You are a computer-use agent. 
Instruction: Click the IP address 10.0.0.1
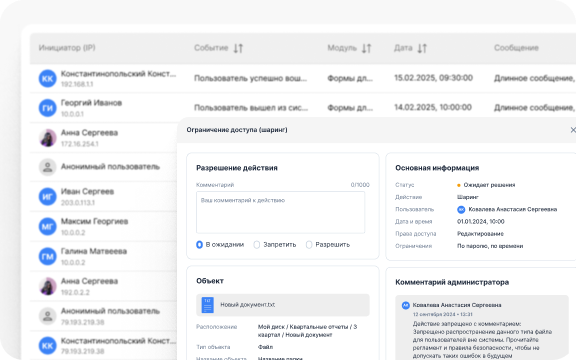72,114
